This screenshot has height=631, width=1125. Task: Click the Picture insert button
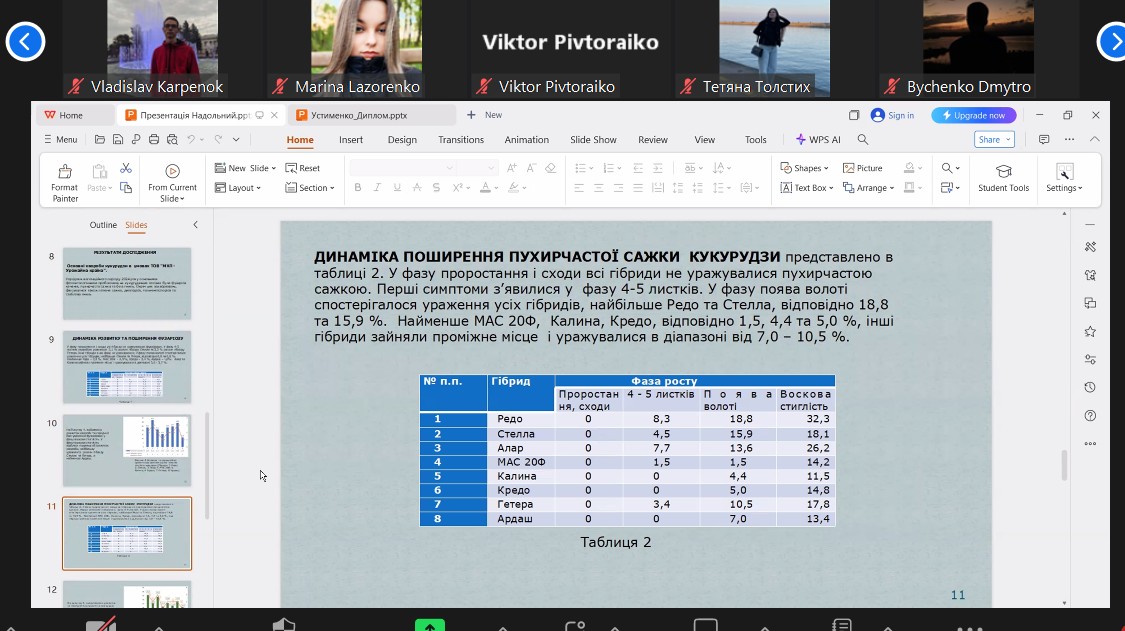pos(862,168)
